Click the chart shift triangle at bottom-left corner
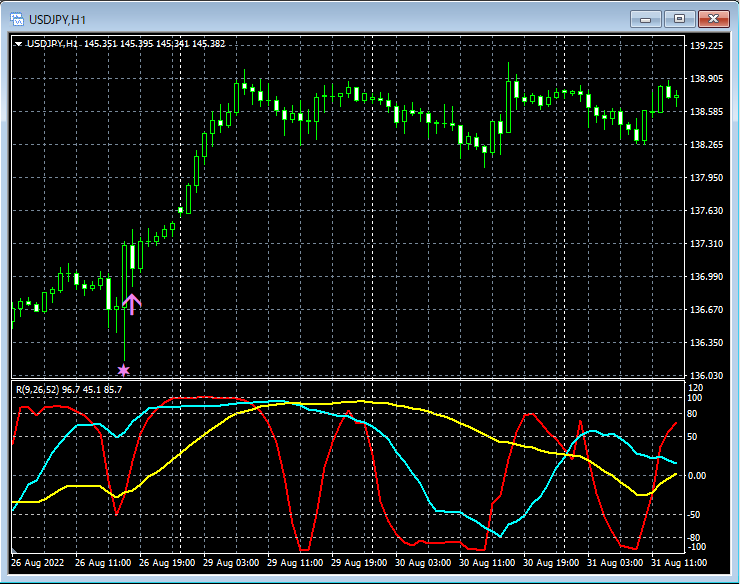Viewport: 741px width, 584px height. point(15,551)
